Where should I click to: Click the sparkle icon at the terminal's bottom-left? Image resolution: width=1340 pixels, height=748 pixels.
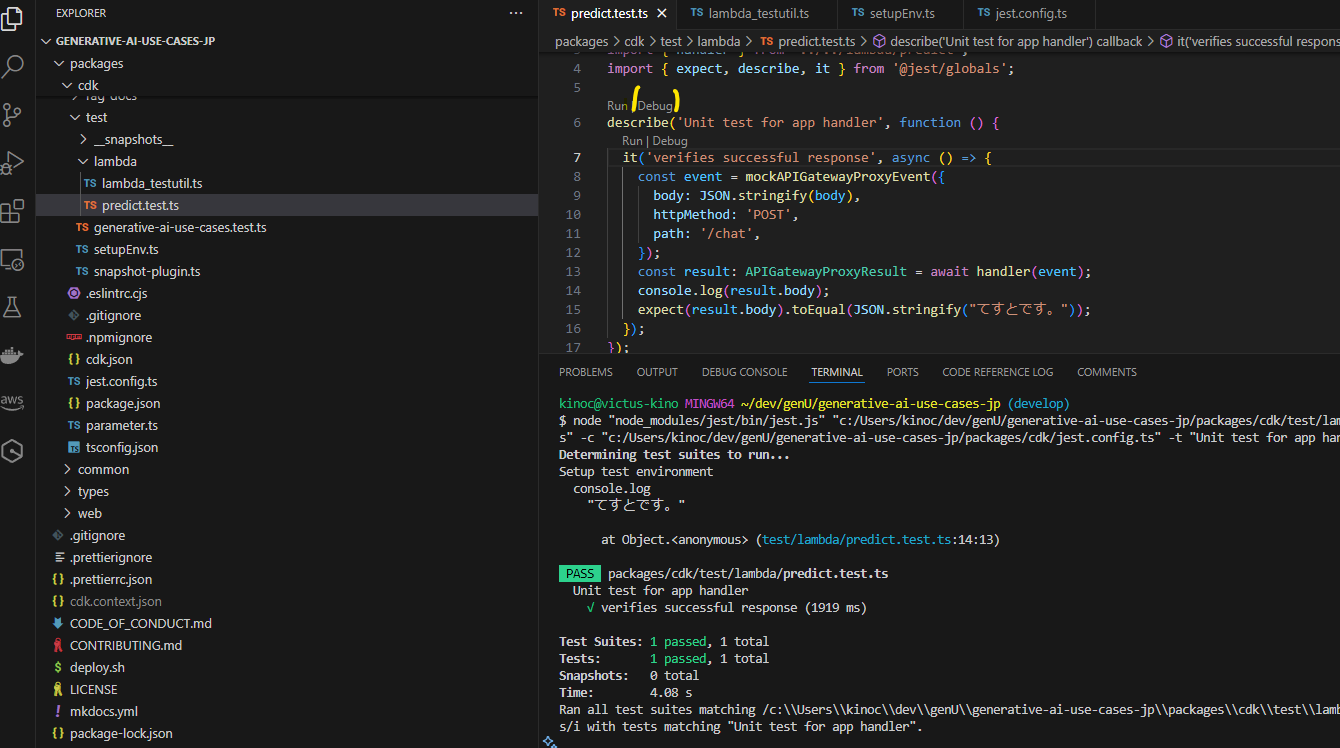(x=549, y=741)
